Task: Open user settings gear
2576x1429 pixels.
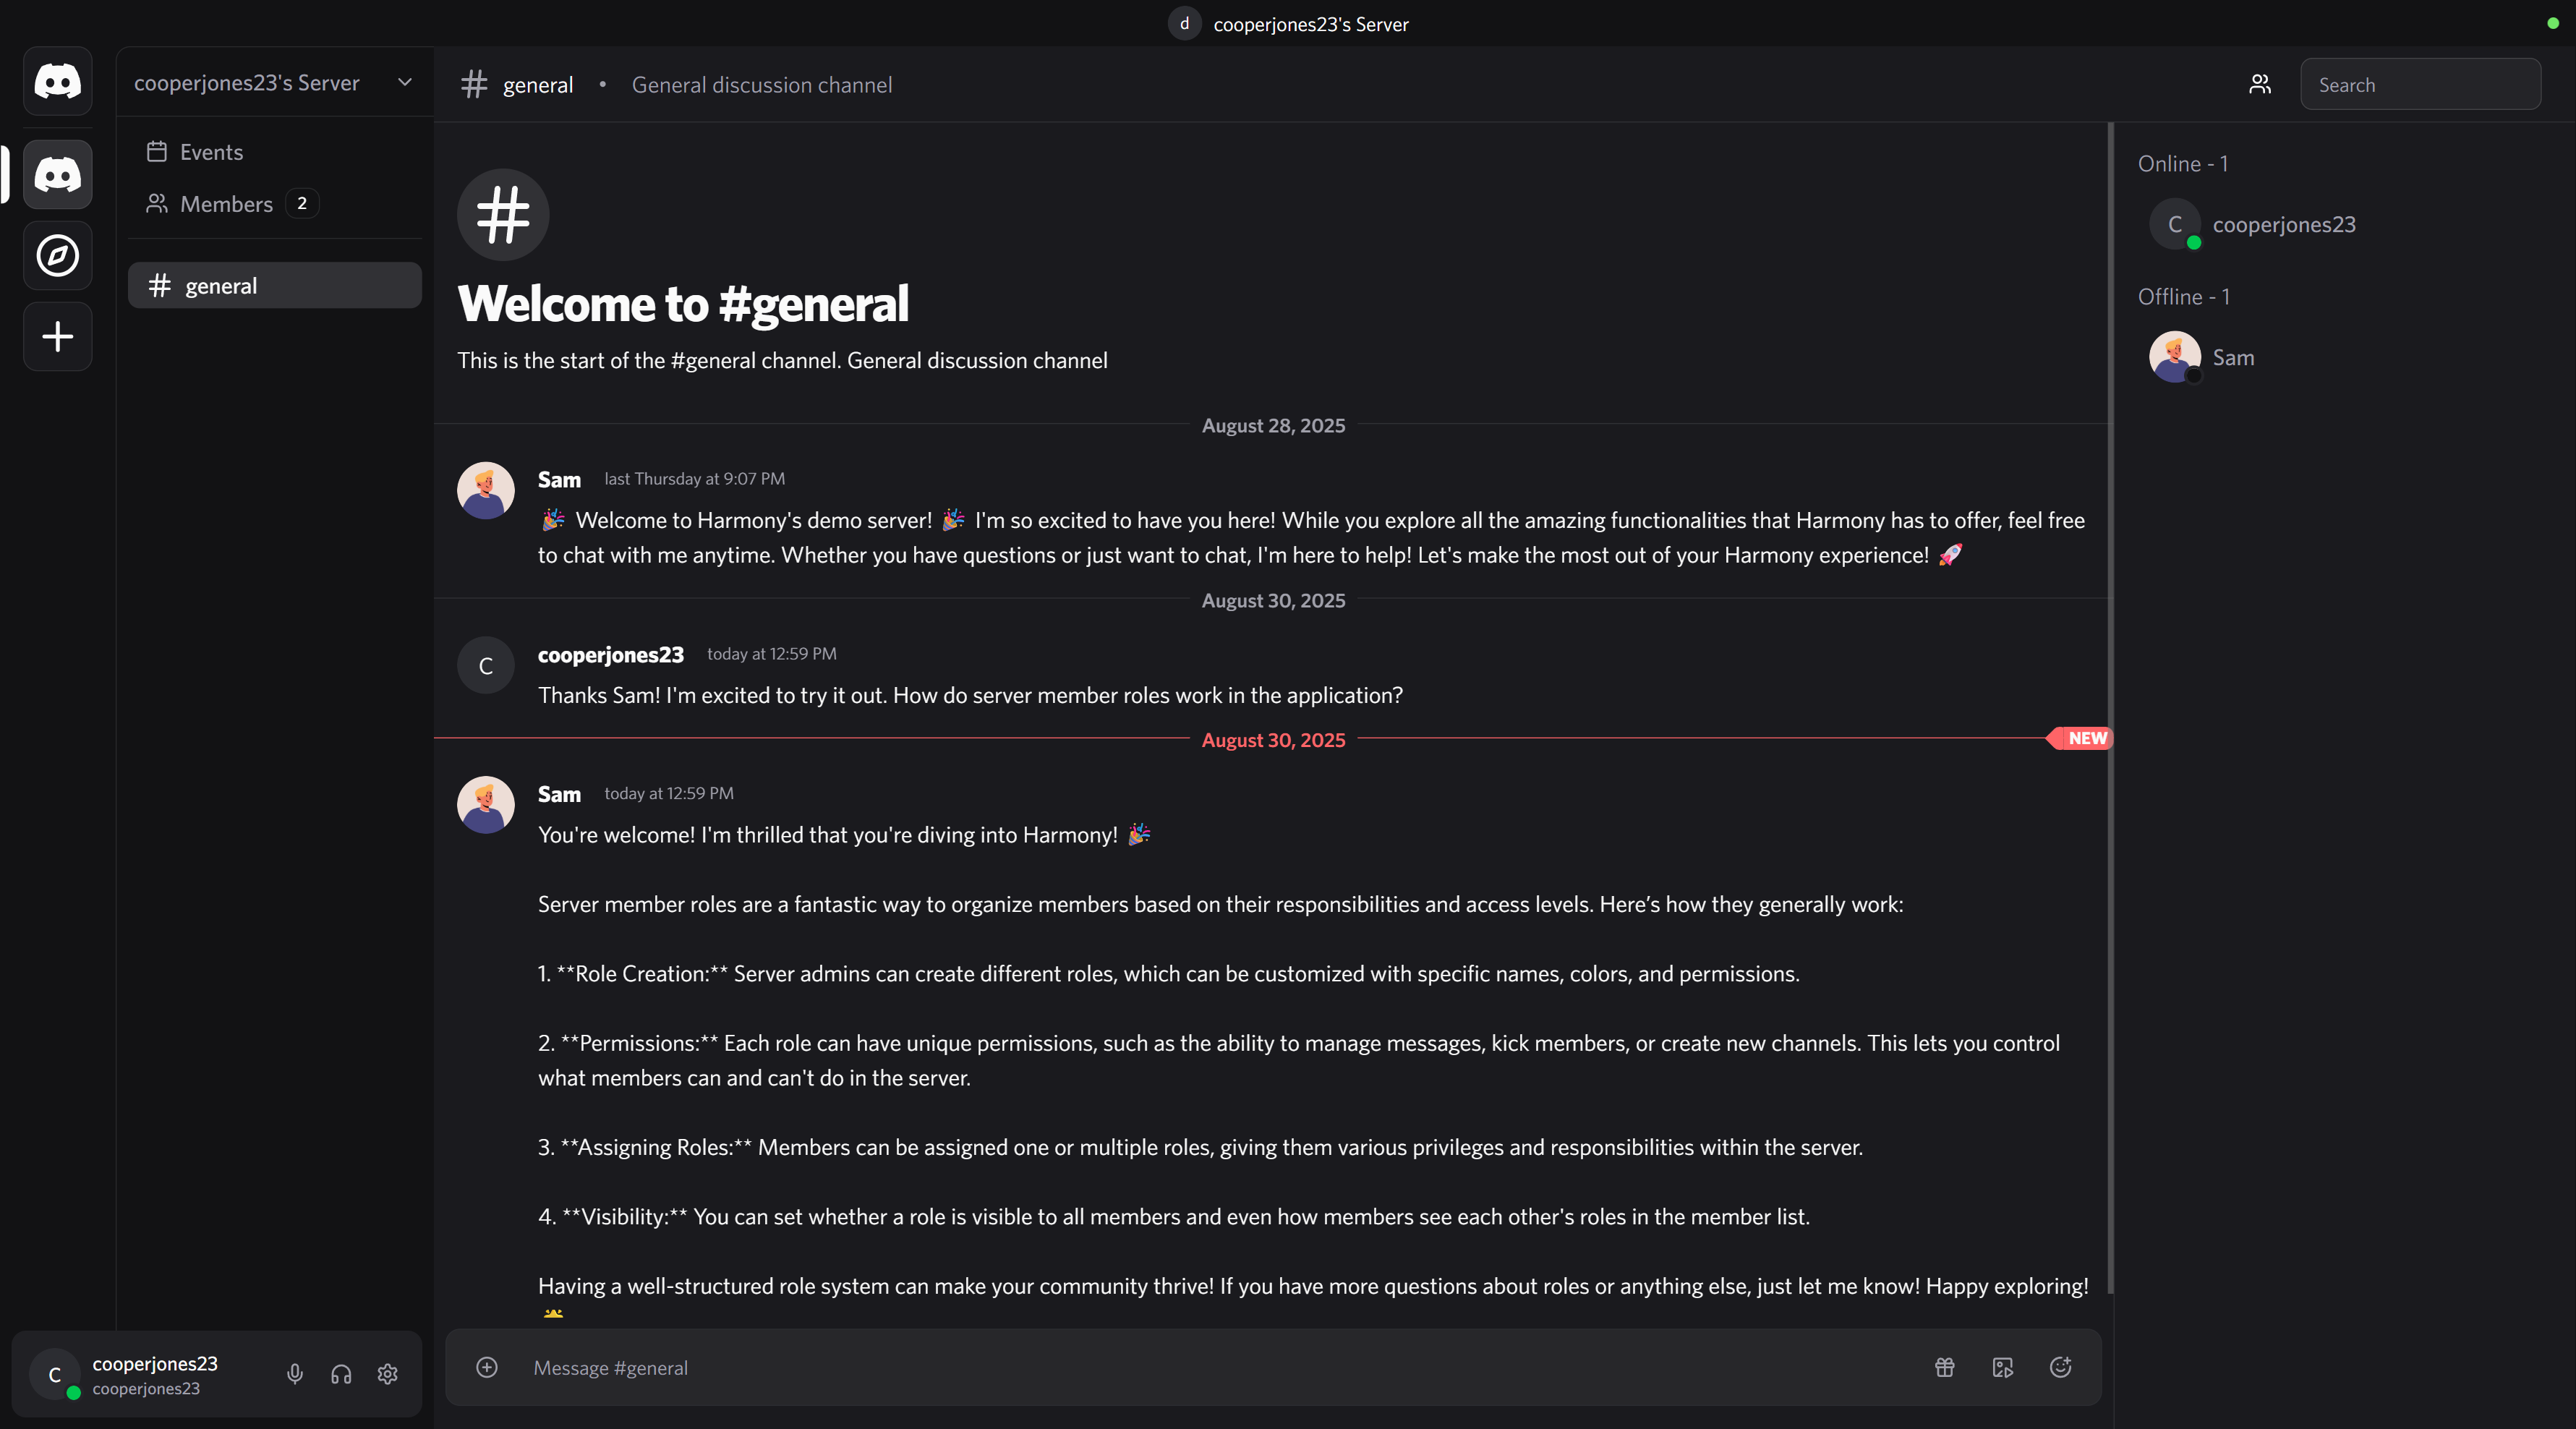Action: point(387,1374)
